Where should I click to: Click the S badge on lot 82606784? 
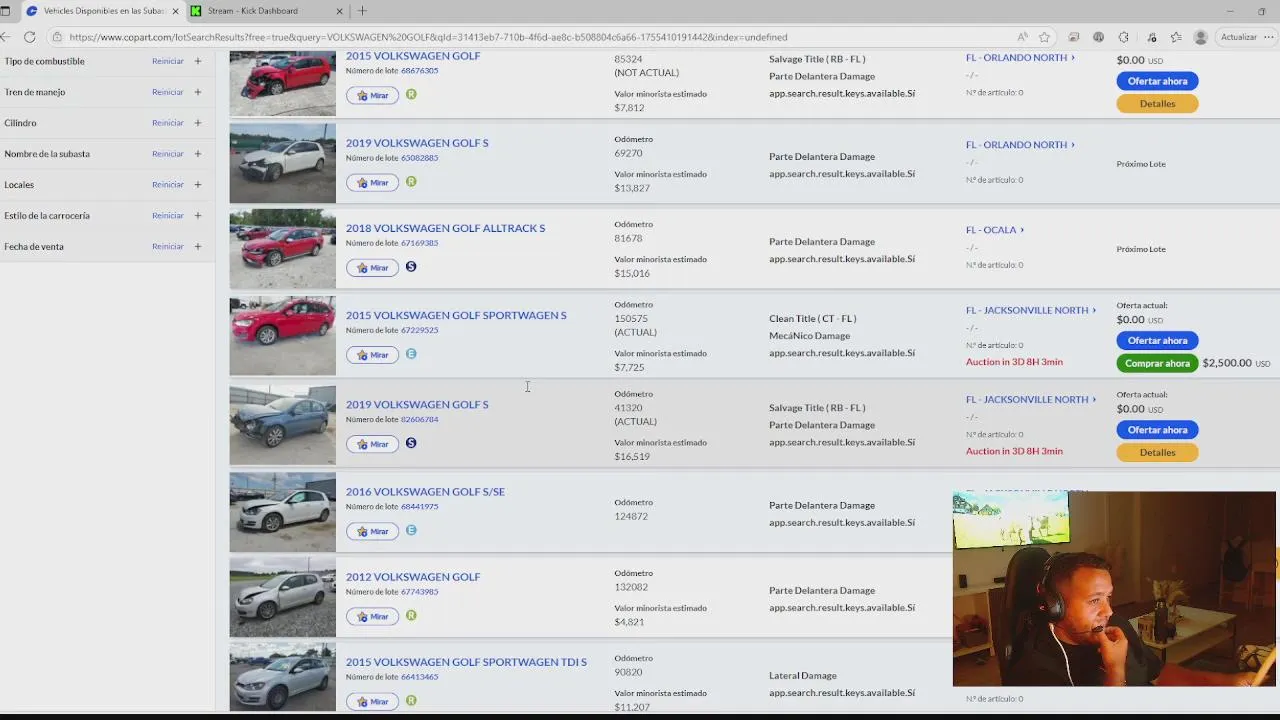411,443
